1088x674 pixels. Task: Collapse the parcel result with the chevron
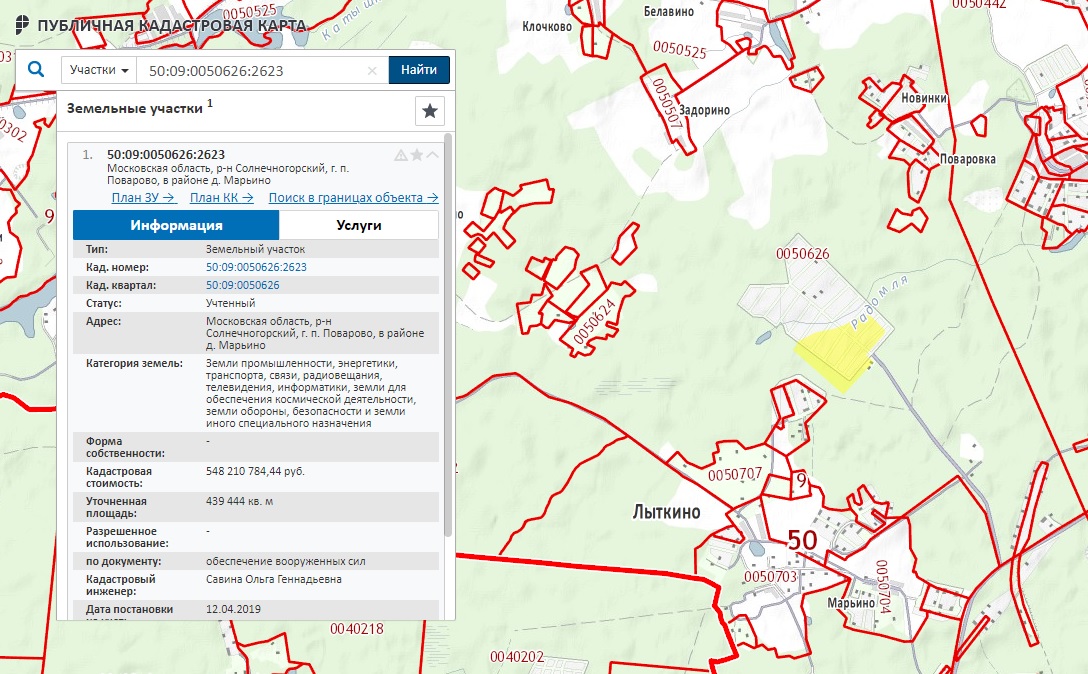pos(433,155)
